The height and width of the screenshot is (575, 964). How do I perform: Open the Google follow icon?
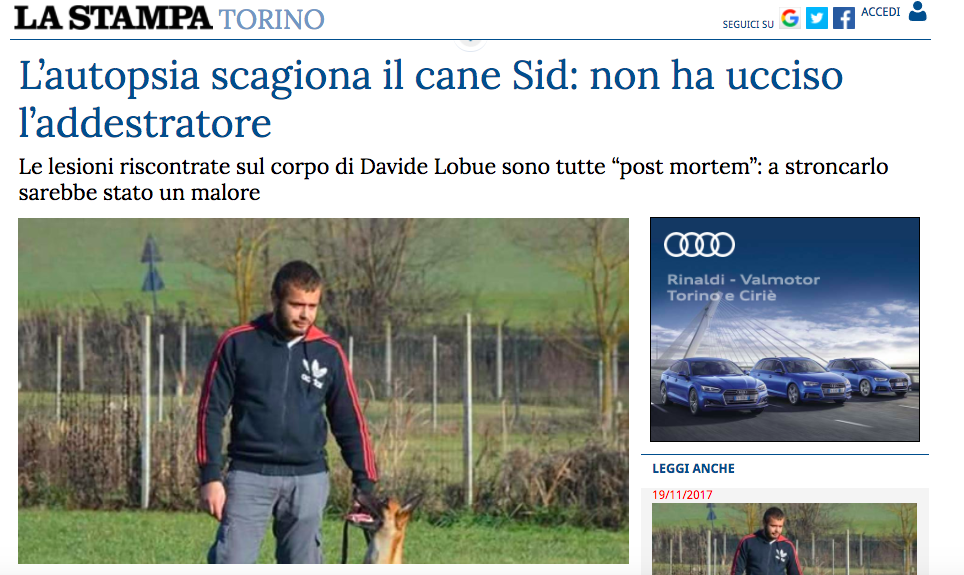790,18
